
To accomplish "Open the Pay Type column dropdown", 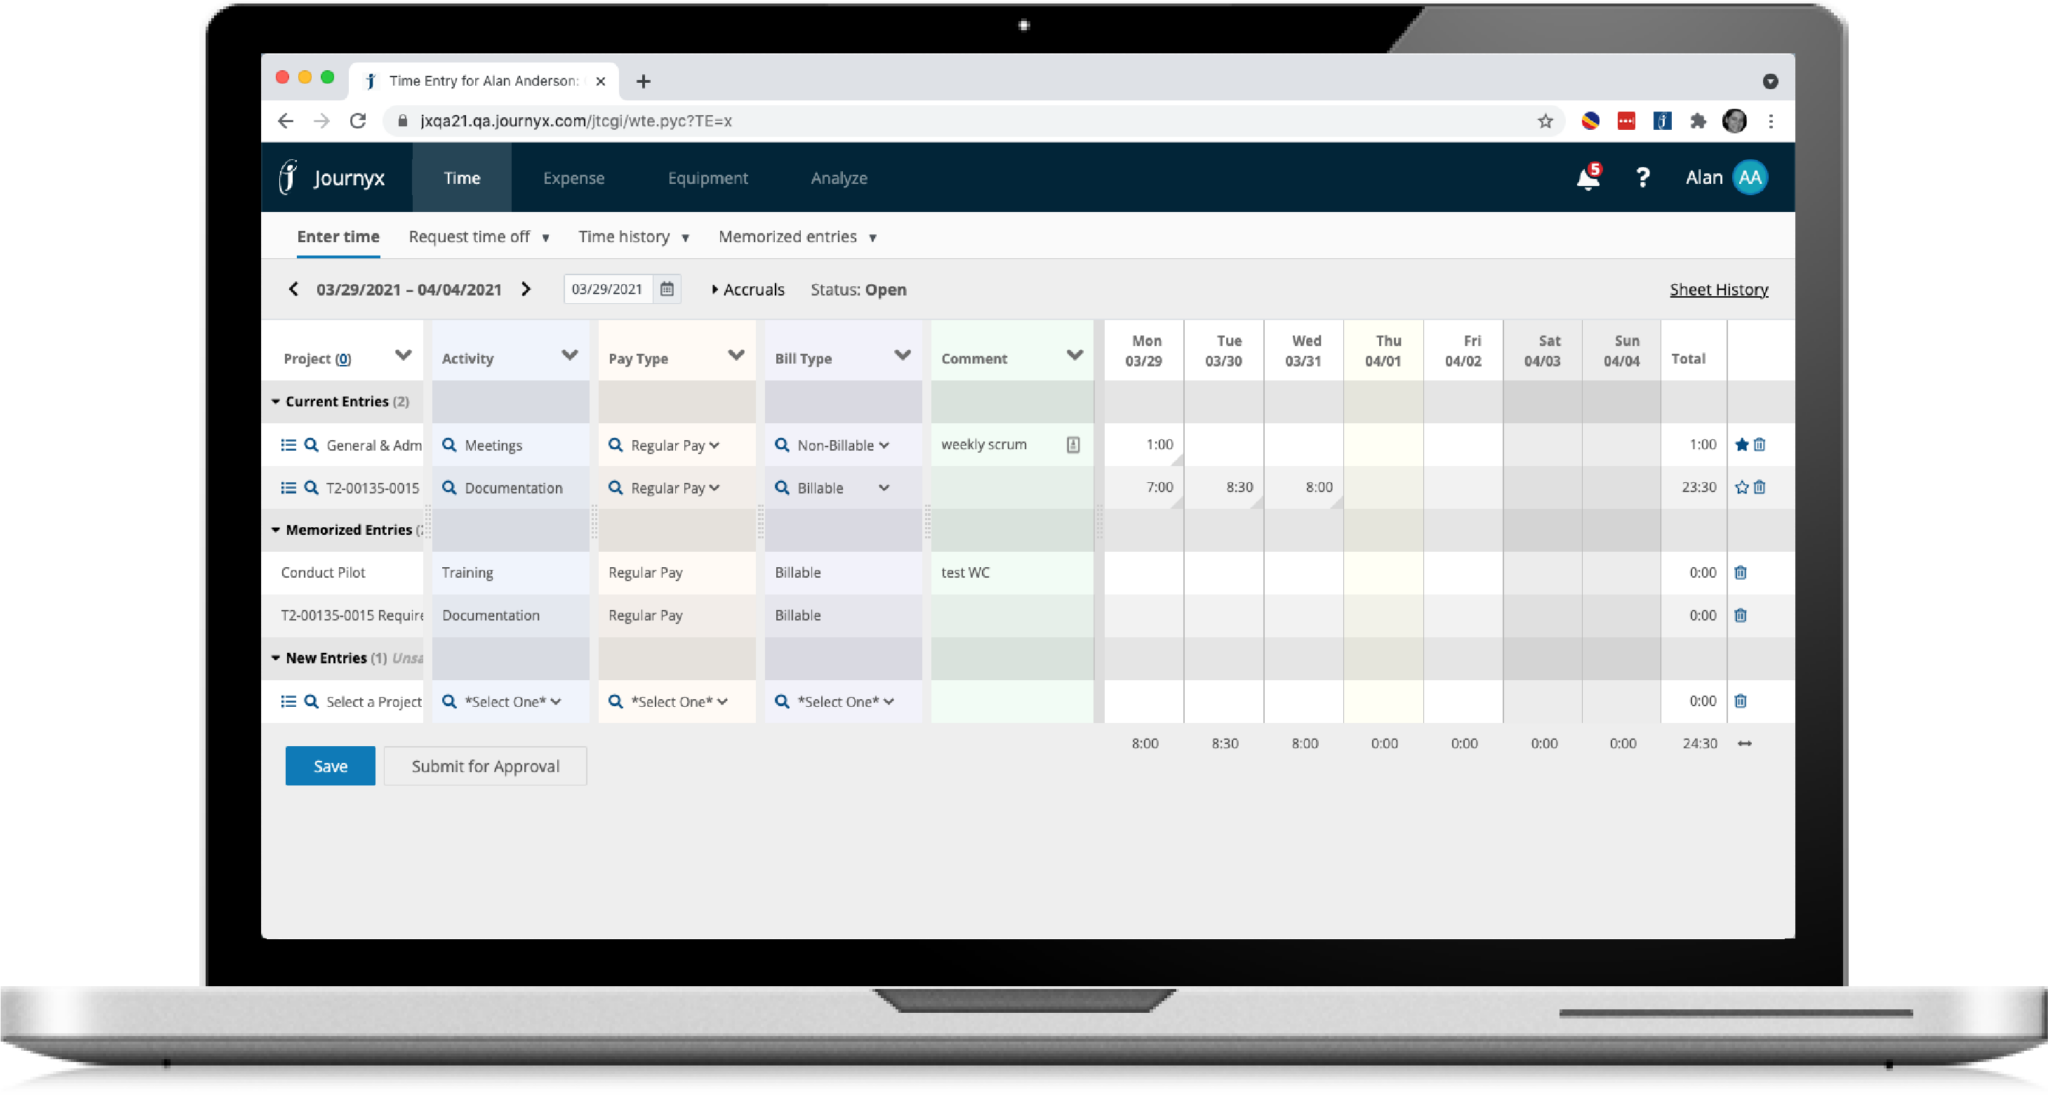I will (x=737, y=355).
